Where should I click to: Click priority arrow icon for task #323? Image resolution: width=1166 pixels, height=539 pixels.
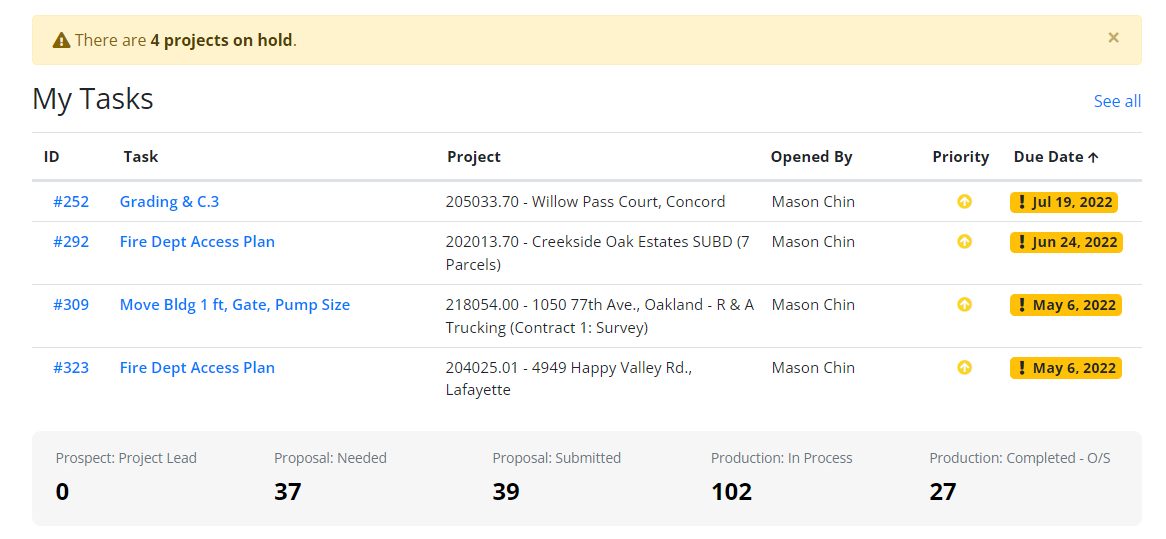coord(964,368)
